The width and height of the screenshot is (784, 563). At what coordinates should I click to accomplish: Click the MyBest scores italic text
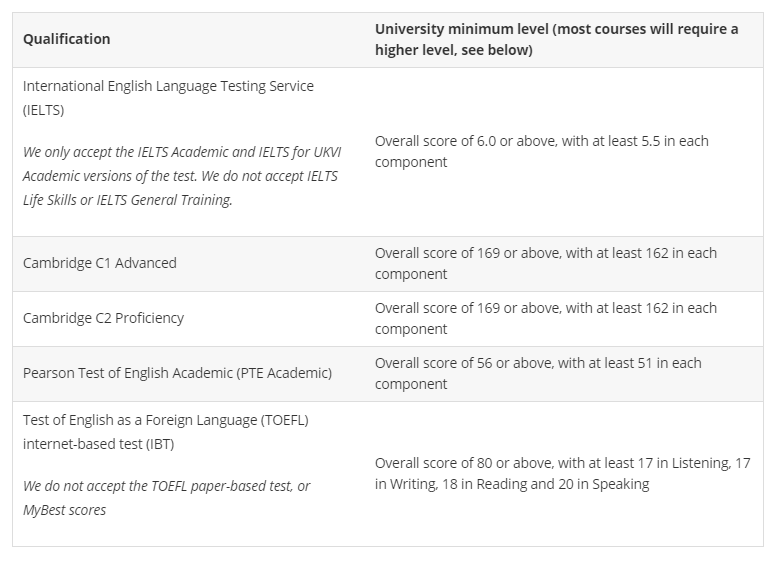pos(64,510)
